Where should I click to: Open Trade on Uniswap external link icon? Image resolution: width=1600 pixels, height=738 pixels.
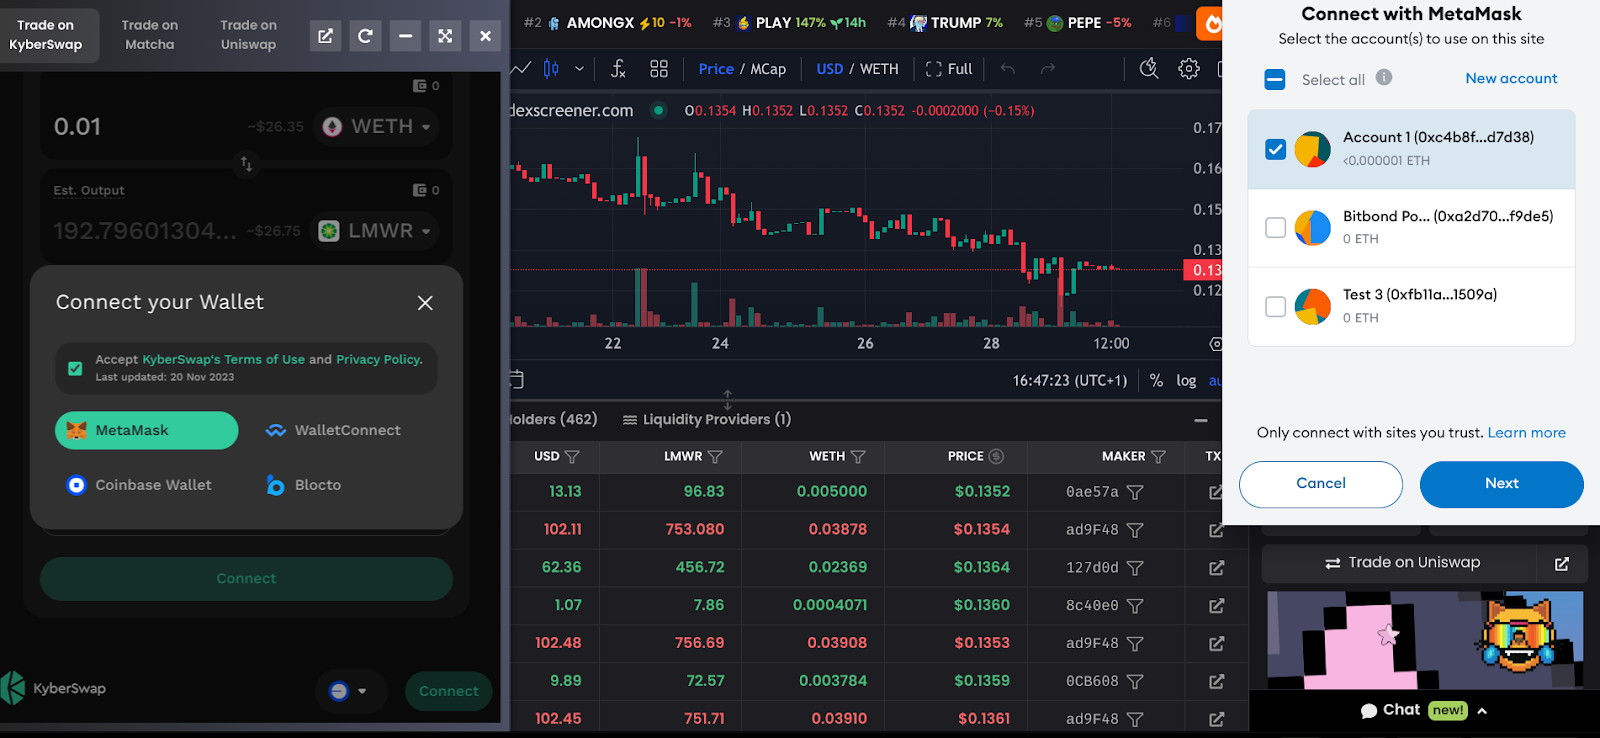pos(1562,564)
